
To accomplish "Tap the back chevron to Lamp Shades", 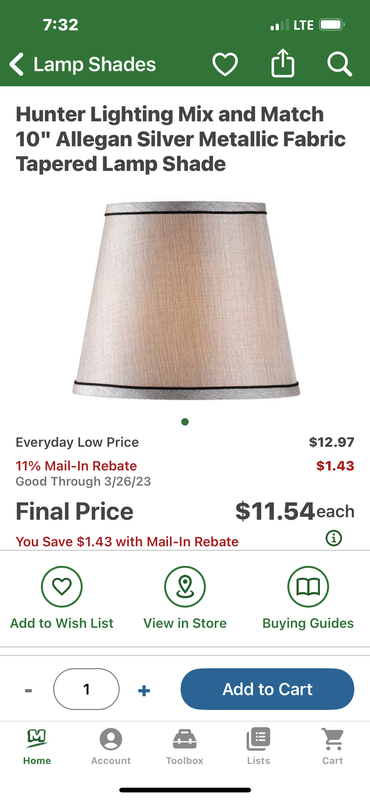I will [16, 65].
